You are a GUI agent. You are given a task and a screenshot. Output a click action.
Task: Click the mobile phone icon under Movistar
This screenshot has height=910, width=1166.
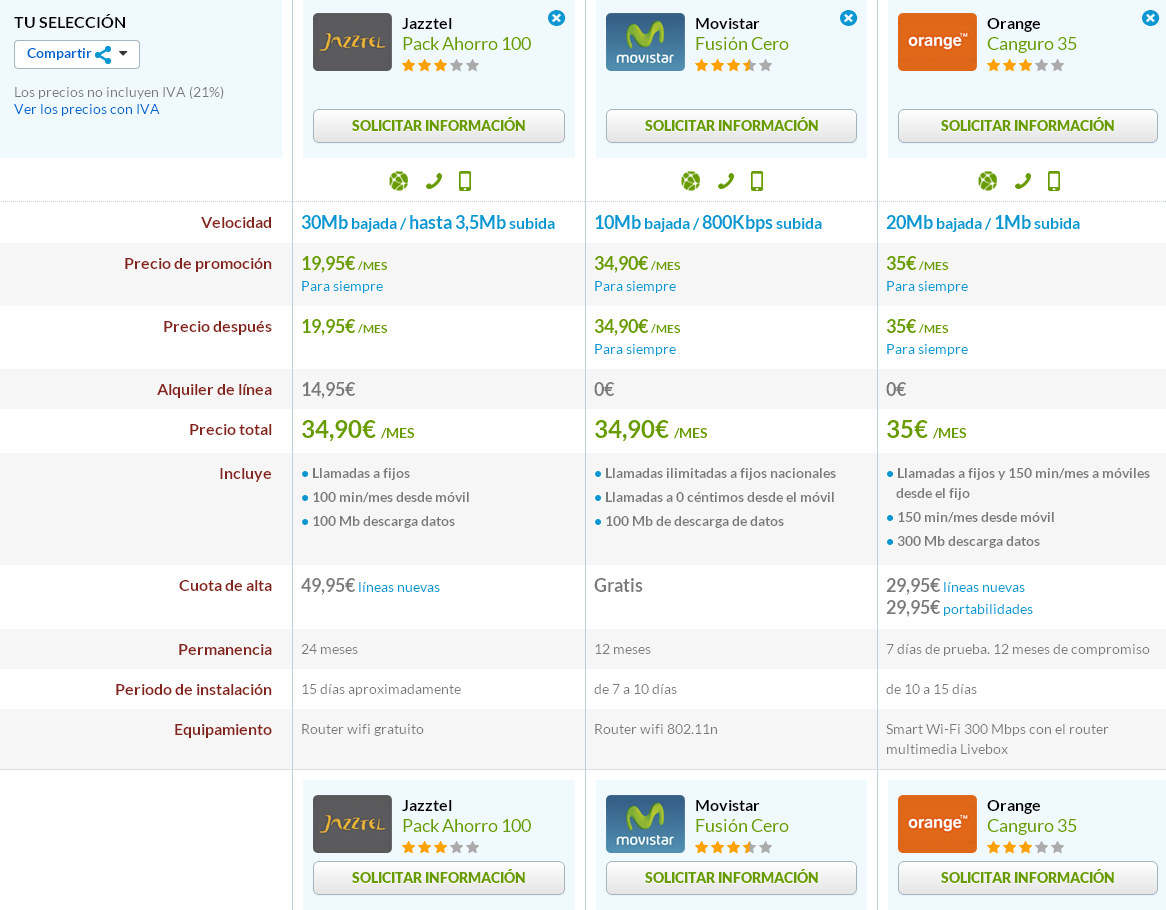tap(757, 181)
